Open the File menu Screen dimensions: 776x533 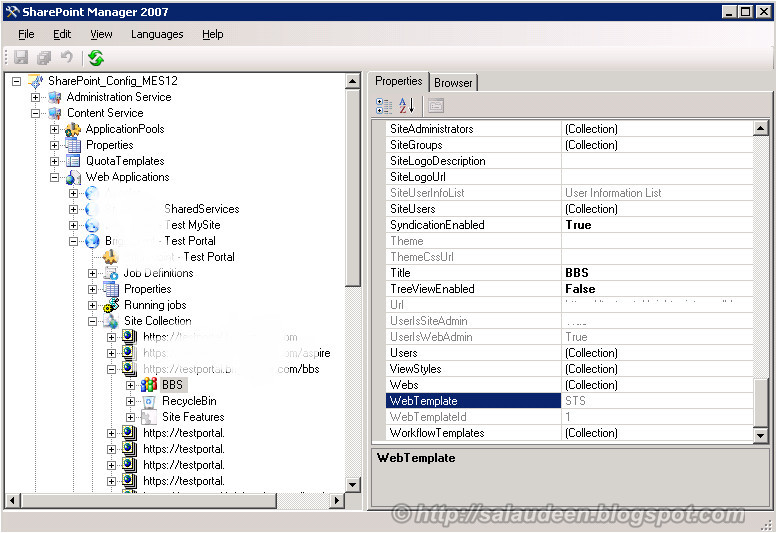coord(26,34)
